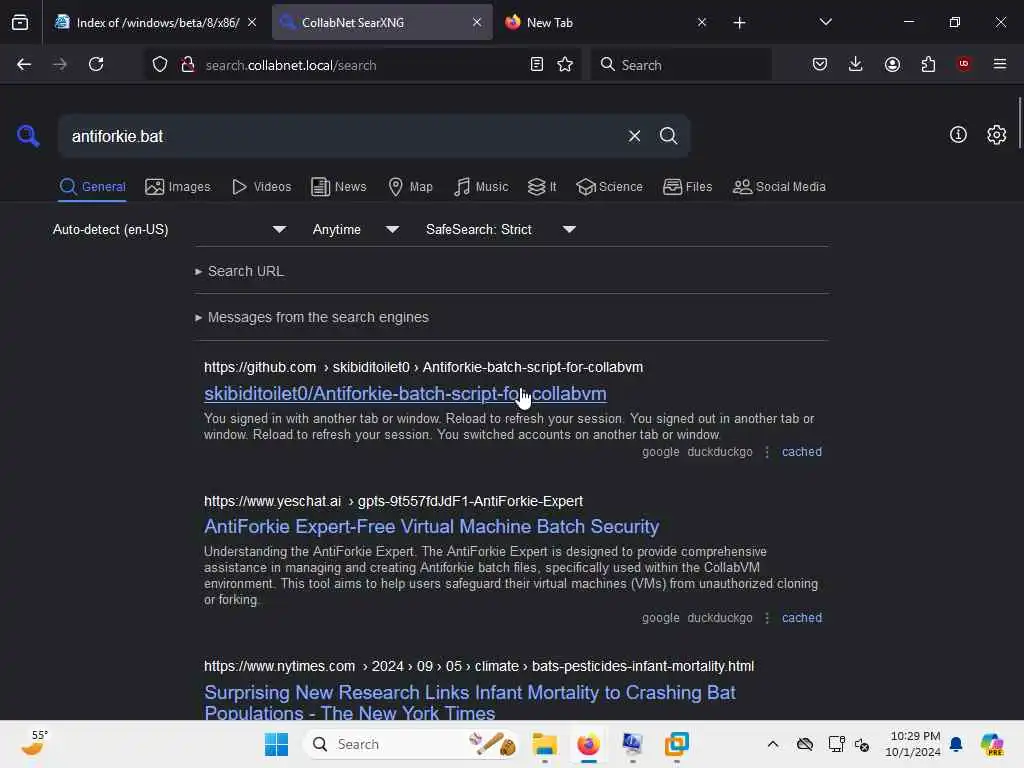Image resolution: width=1024 pixels, height=768 pixels.
Task: Click the page vertical scrollbar
Action: click(1019, 123)
